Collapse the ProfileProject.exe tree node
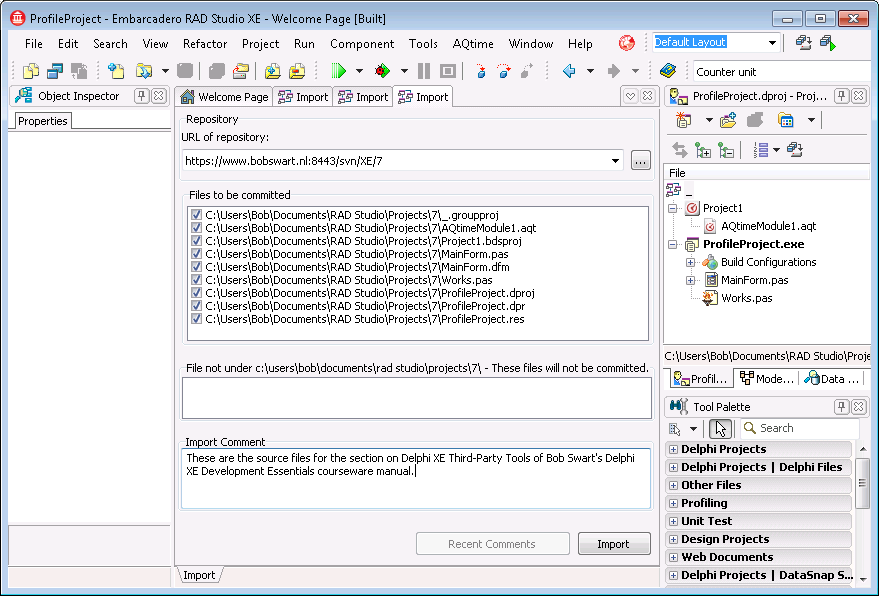879x596 pixels. [673, 244]
